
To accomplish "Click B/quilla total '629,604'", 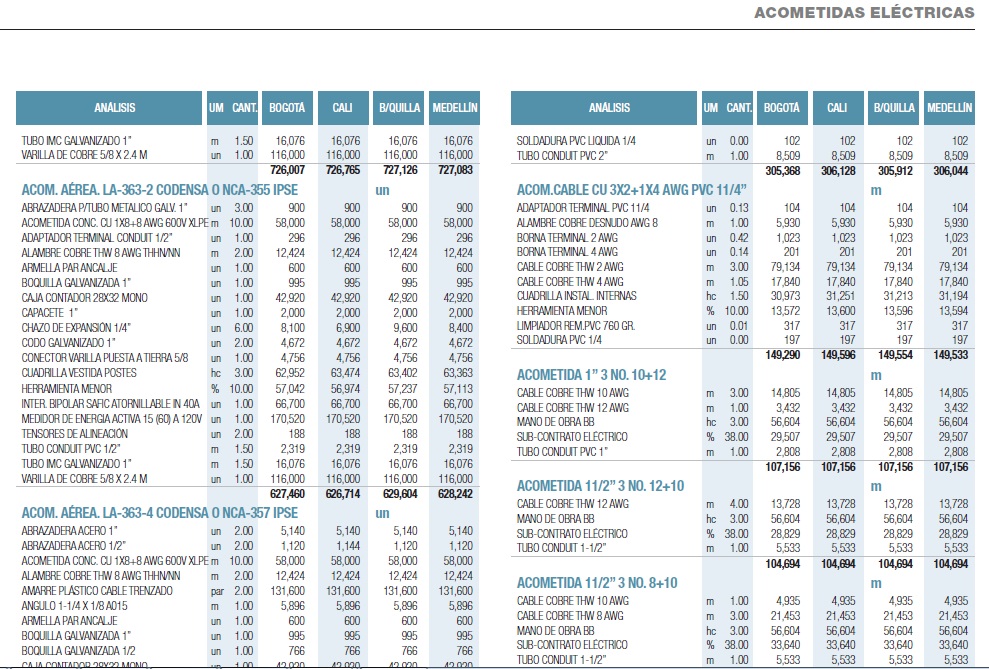I will (x=400, y=494).
